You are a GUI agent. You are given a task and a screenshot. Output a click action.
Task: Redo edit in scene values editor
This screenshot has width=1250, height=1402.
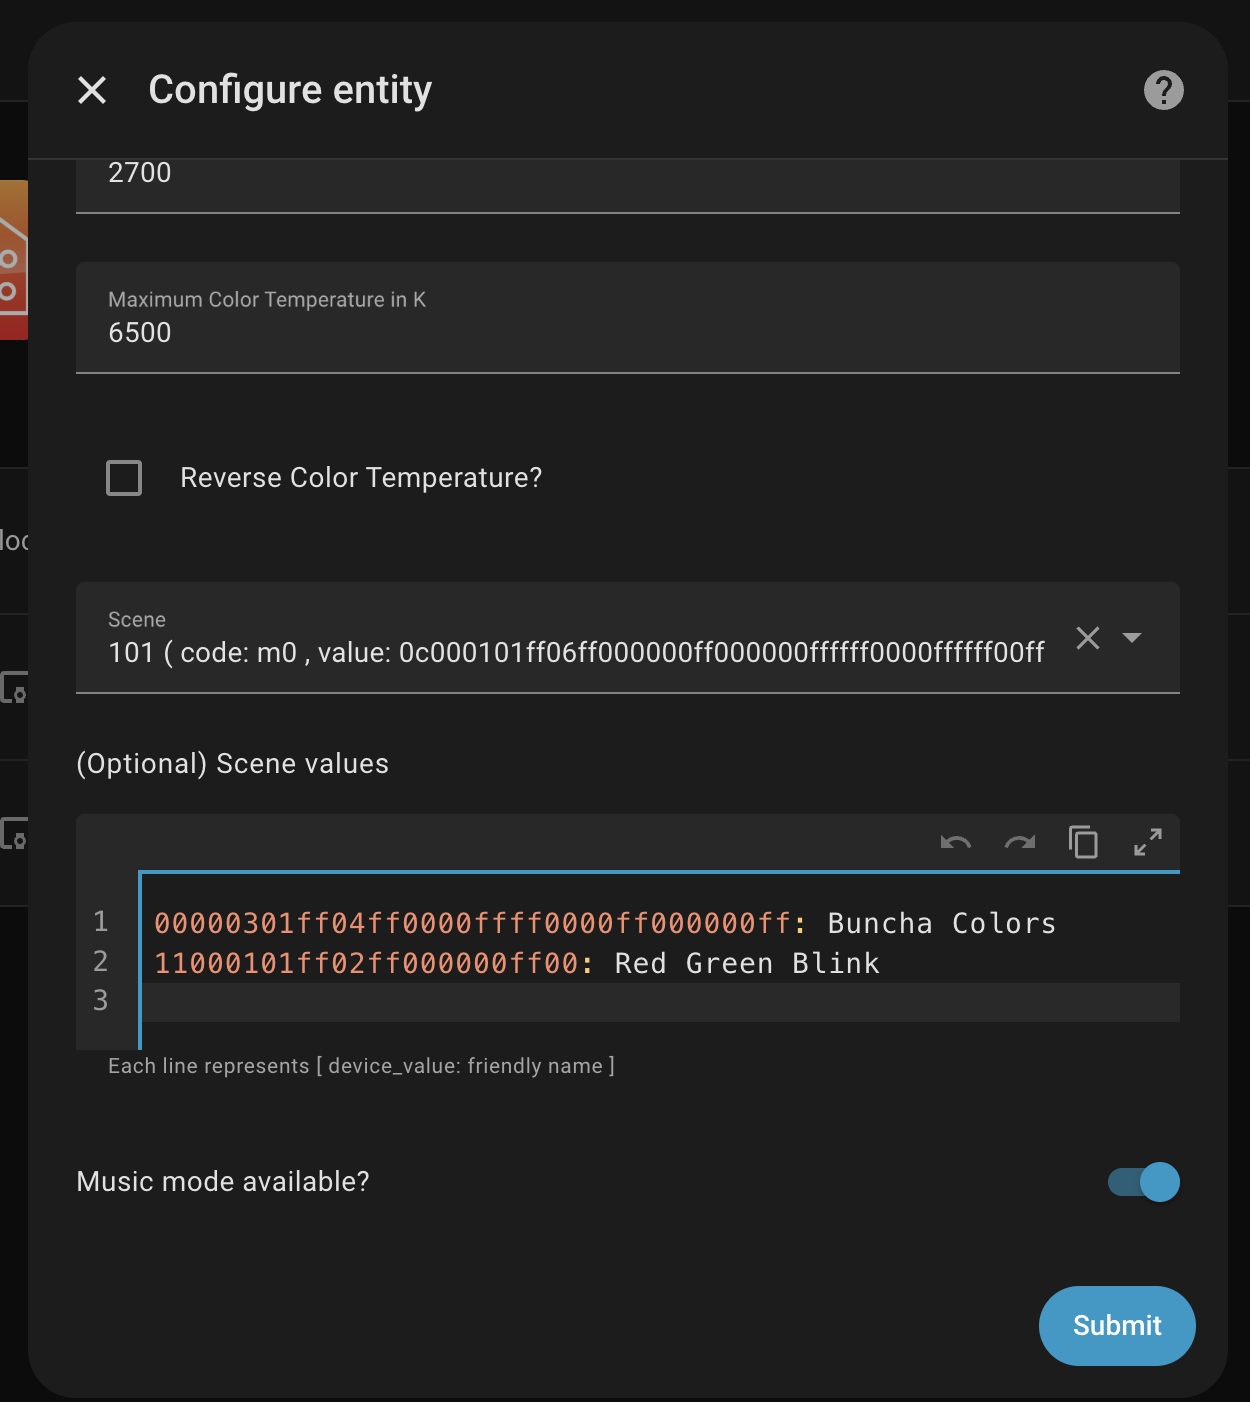click(1019, 843)
